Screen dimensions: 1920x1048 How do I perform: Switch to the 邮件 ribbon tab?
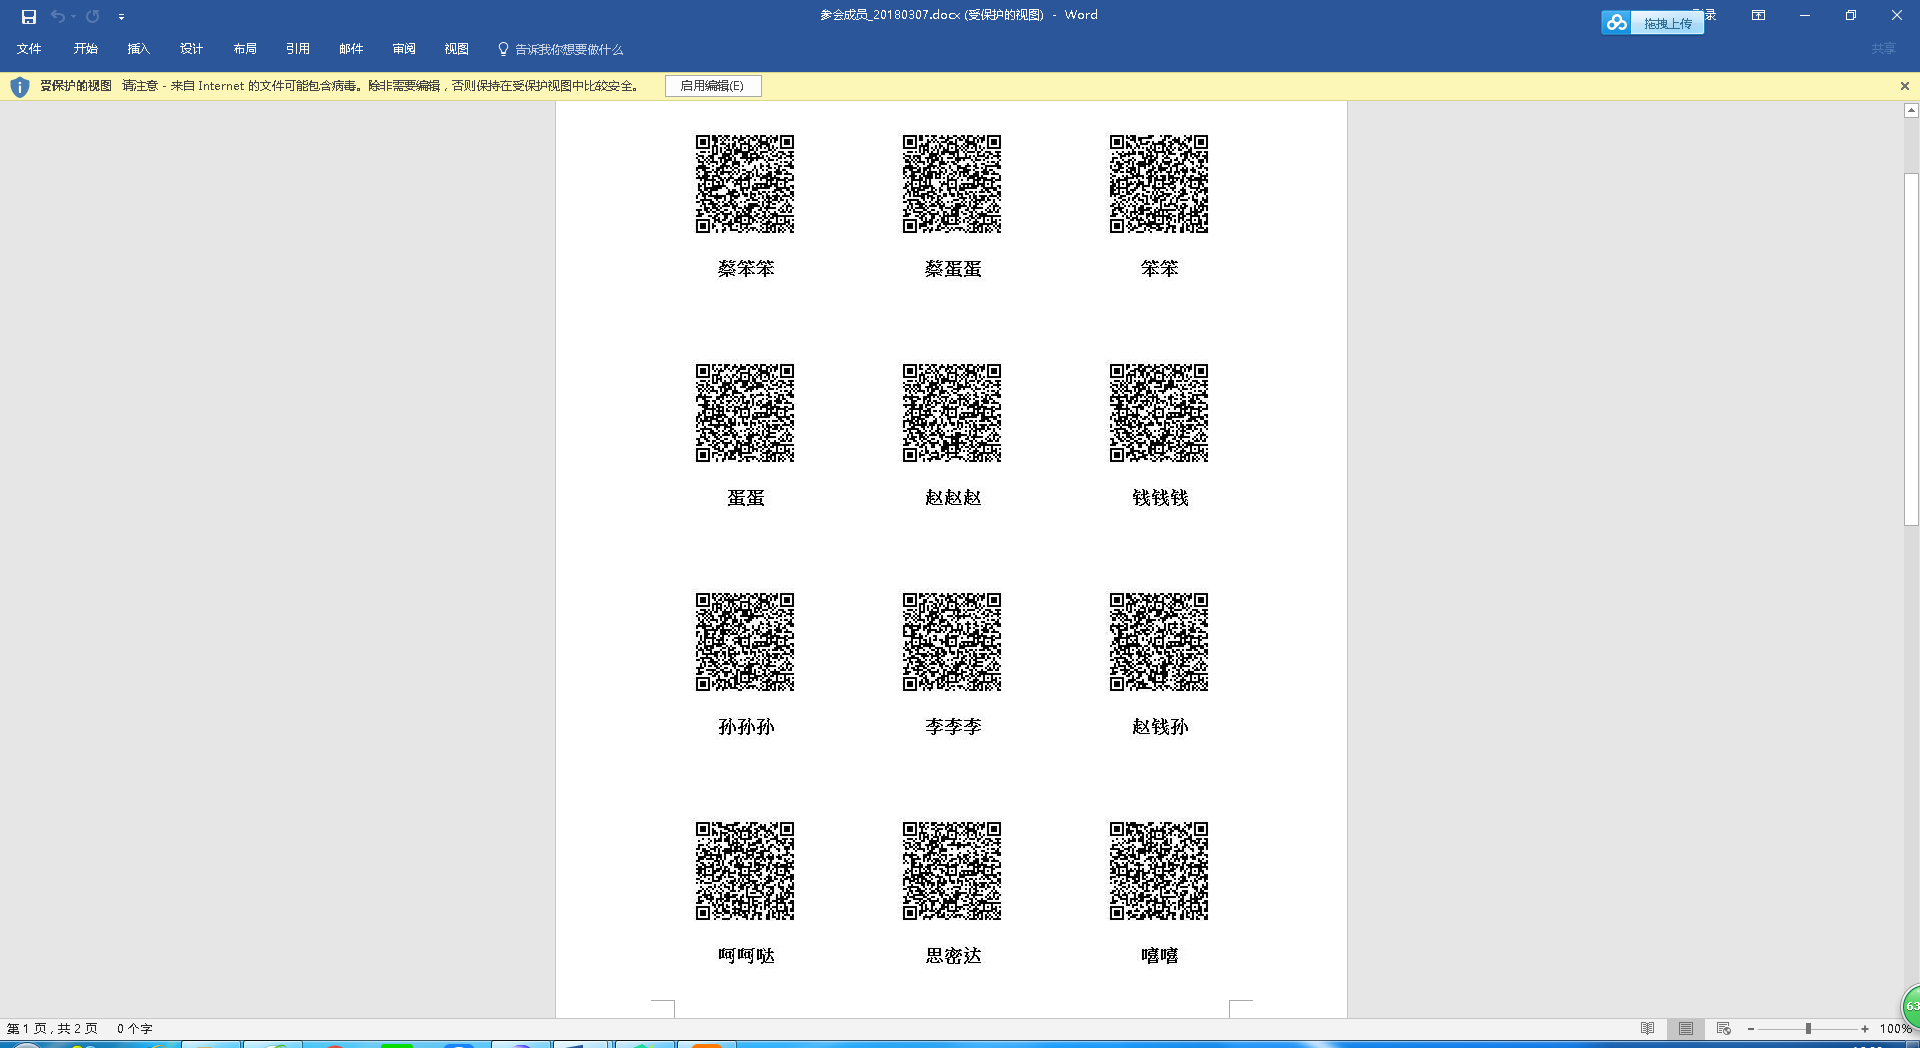pyautogui.click(x=351, y=49)
